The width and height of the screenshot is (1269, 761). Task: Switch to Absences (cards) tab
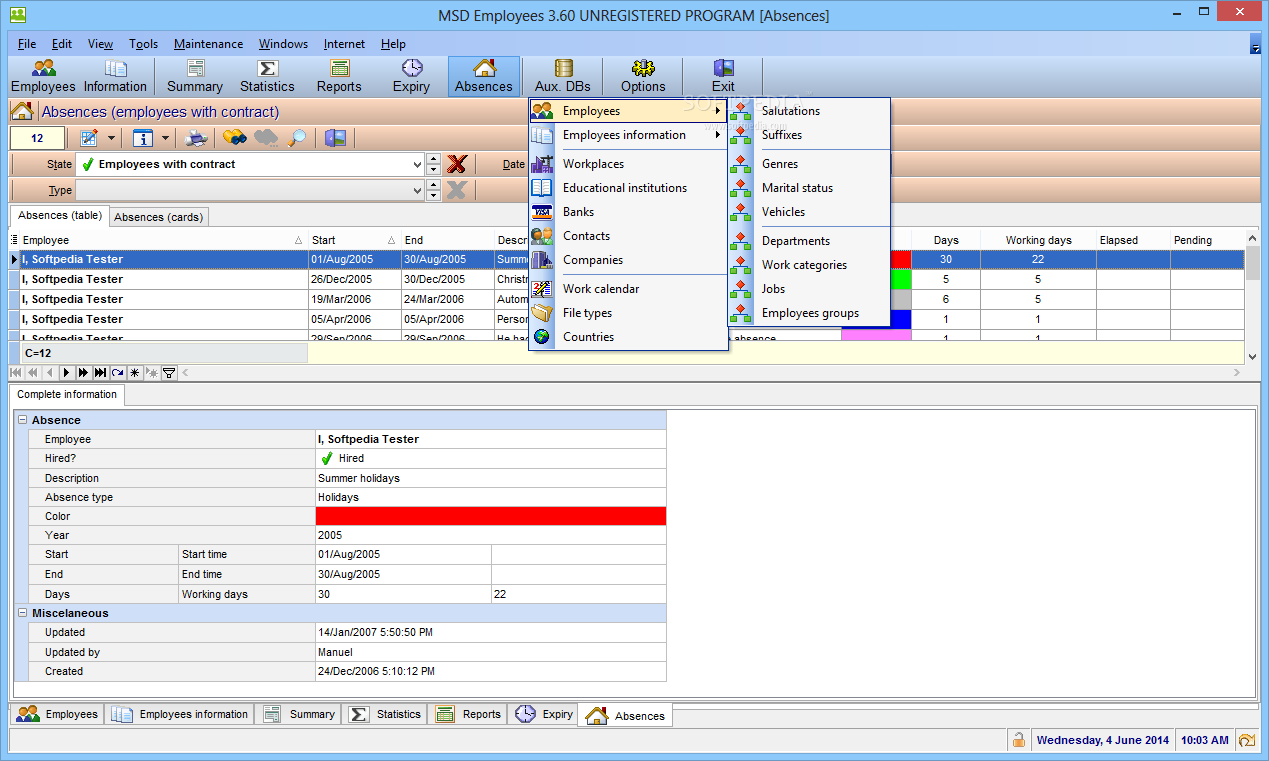[158, 217]
